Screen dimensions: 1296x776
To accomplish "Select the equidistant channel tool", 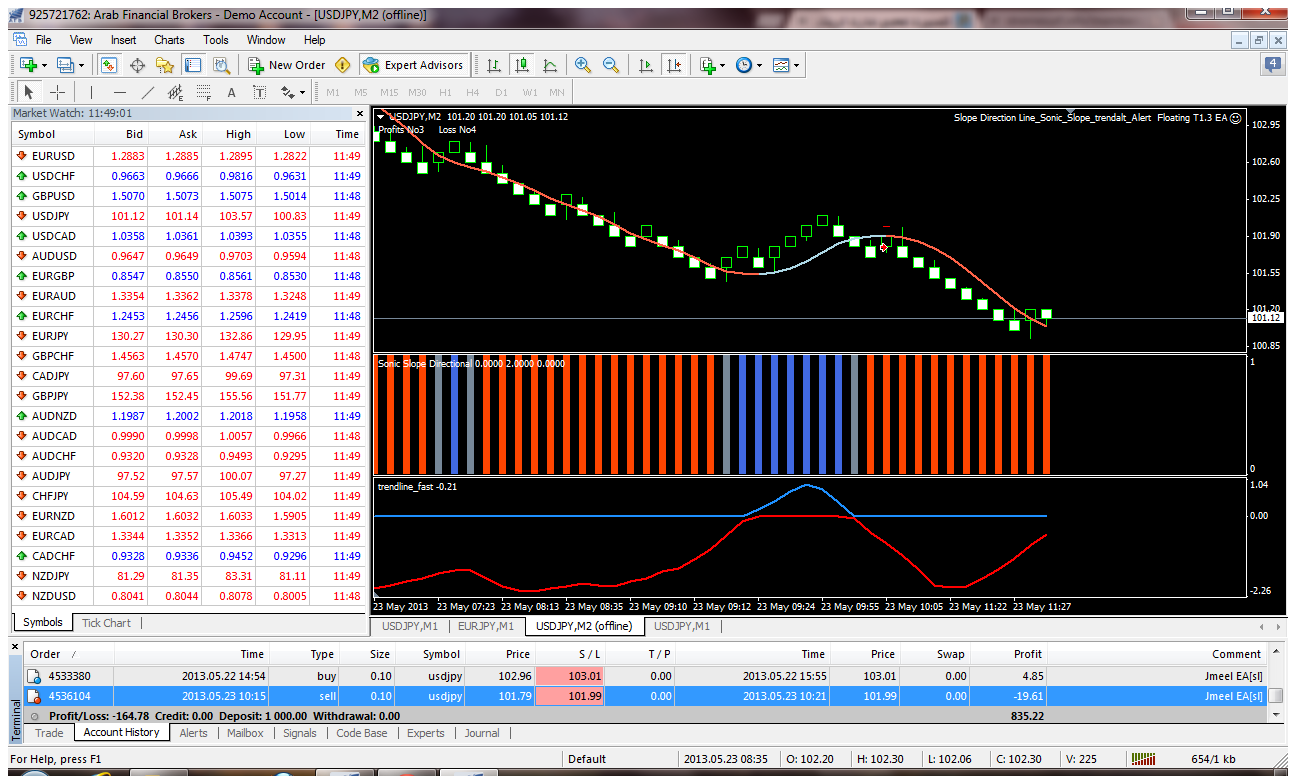I will tap(176, 92).
